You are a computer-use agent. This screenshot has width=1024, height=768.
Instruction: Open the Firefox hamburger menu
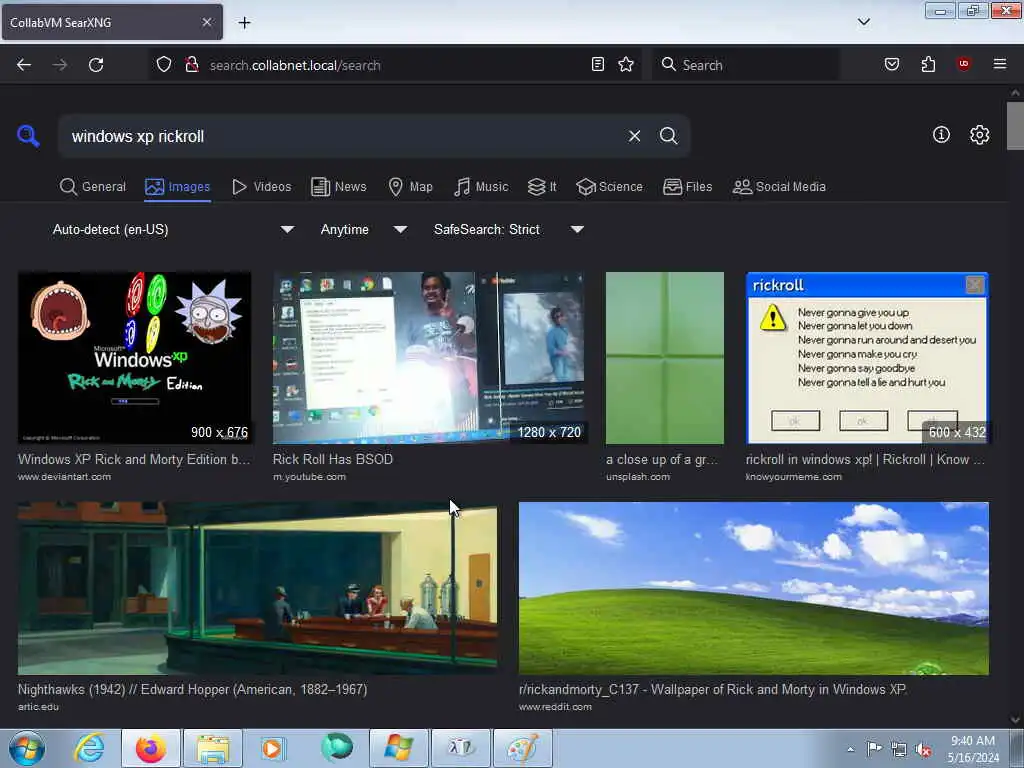[x=1000, y=64]
